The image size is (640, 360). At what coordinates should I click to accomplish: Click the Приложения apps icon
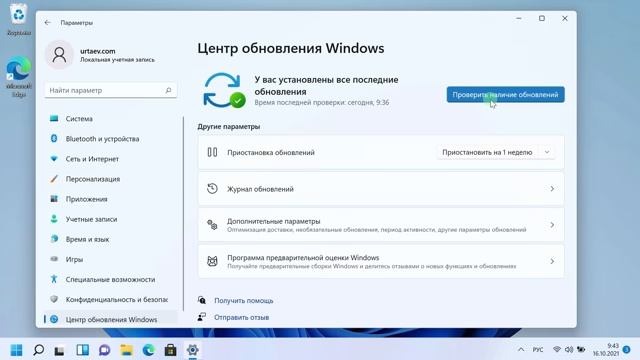point(54,199)
